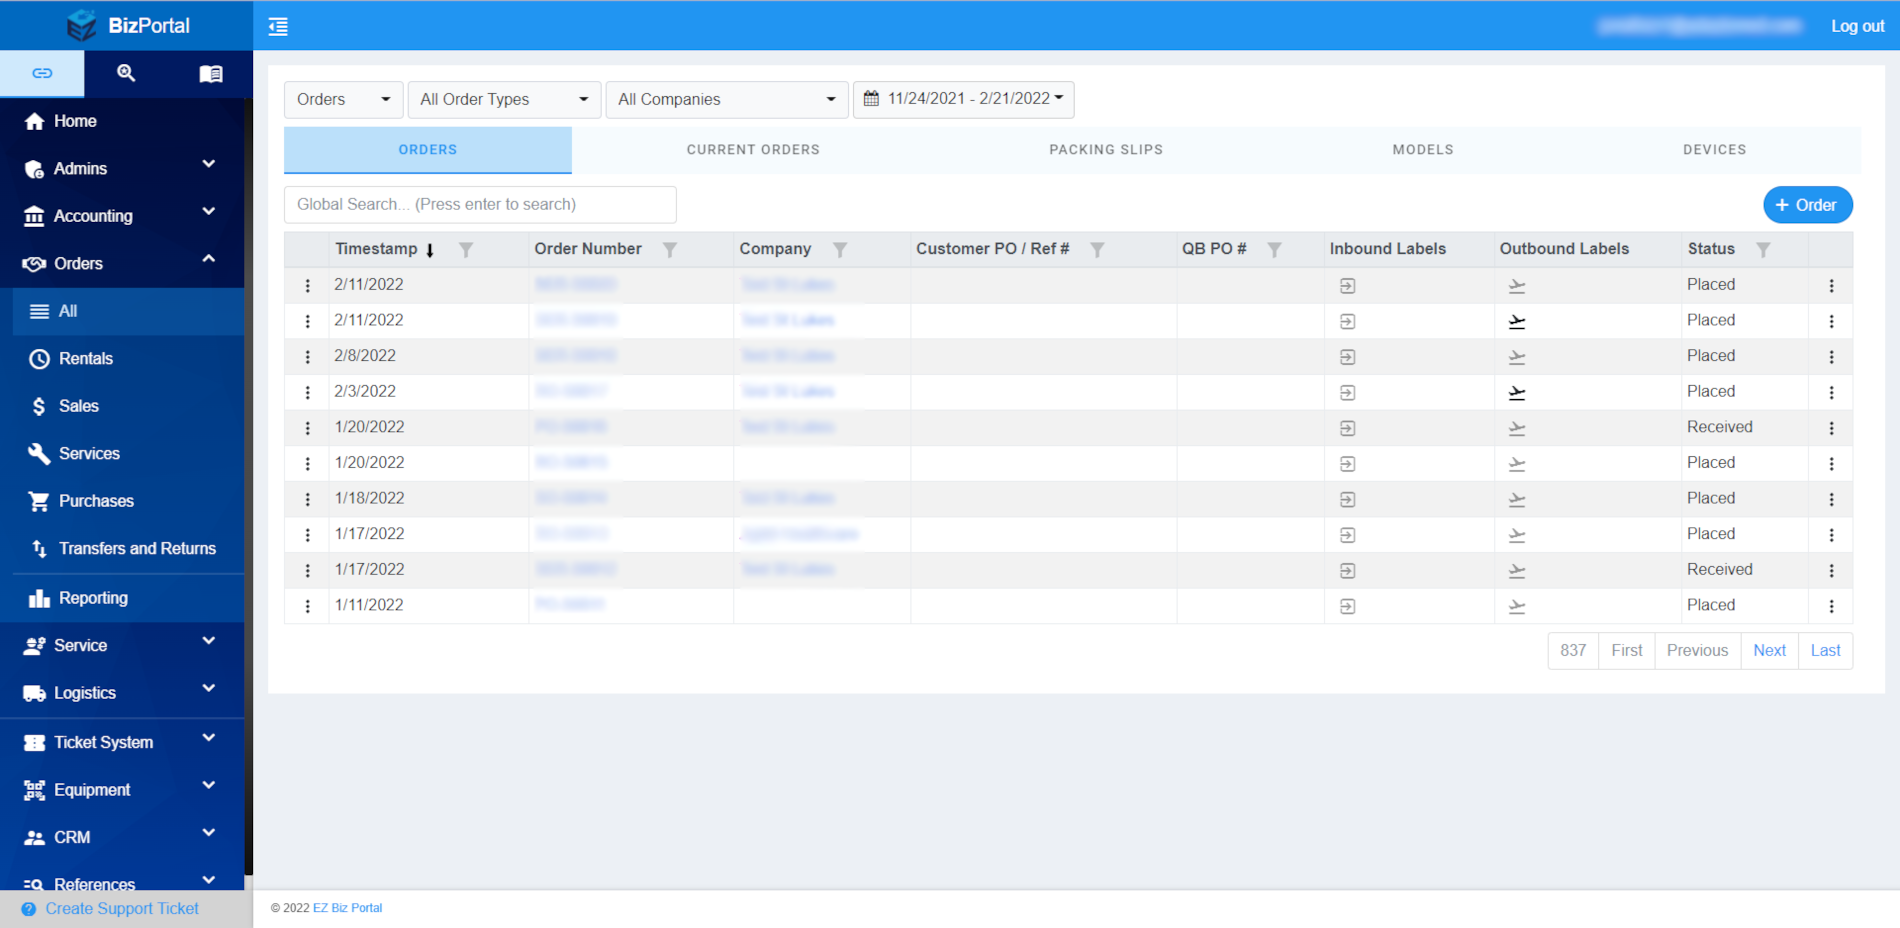Click the Company column filter icon

point(840,250)
